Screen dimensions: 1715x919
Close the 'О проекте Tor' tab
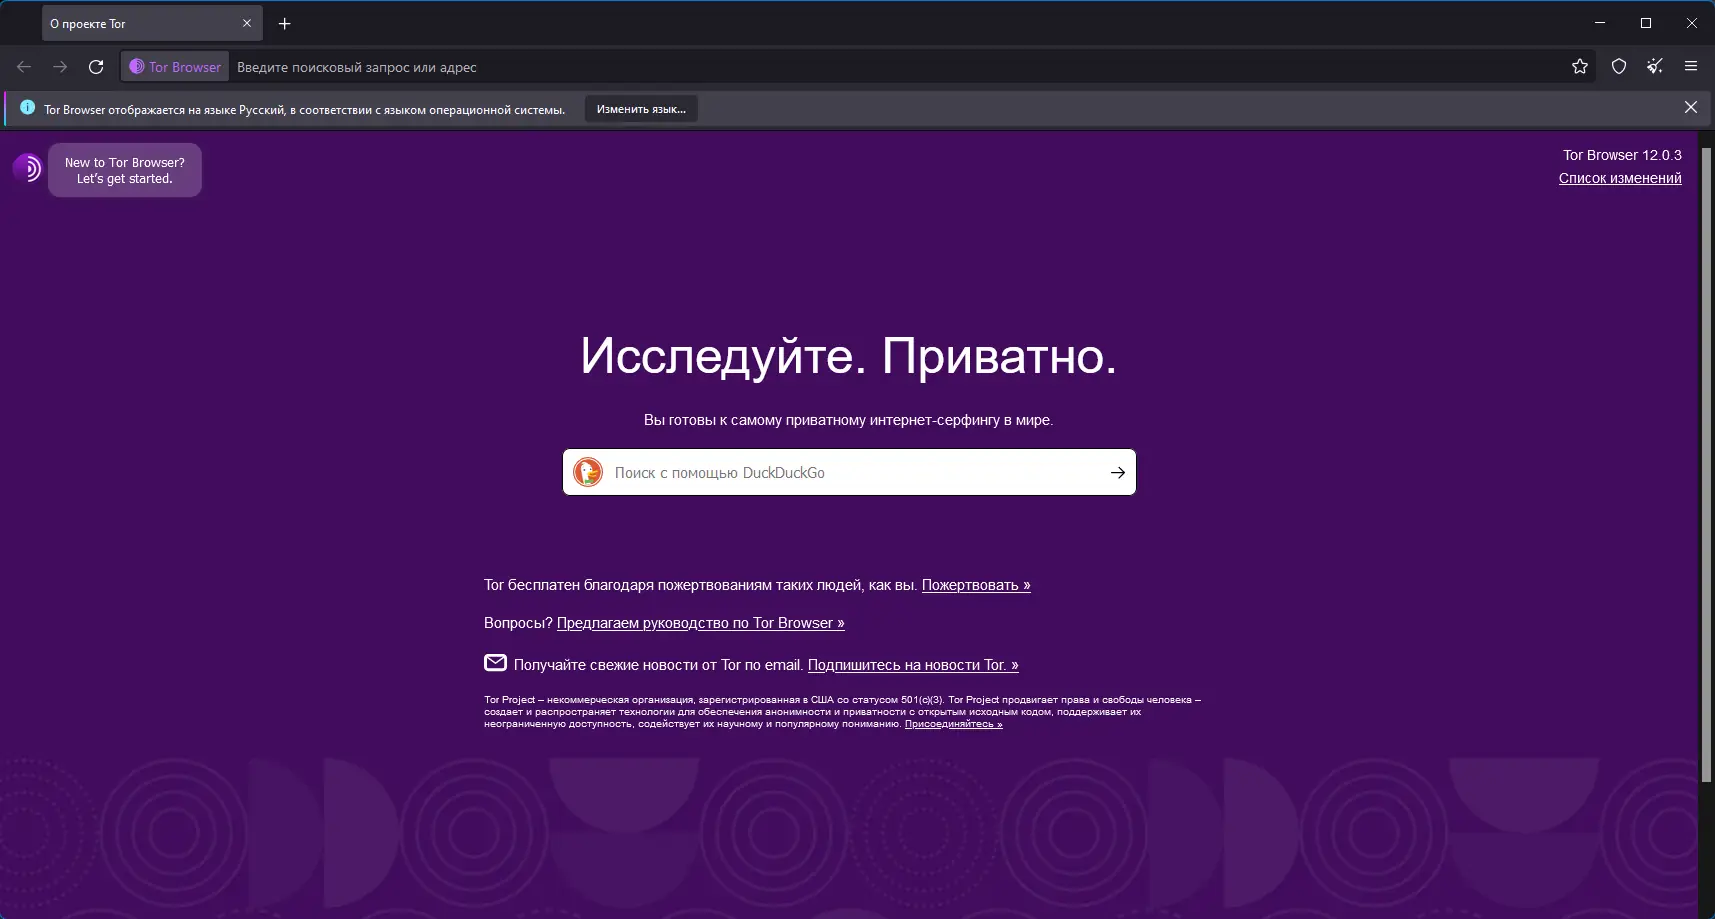(247, 24)
